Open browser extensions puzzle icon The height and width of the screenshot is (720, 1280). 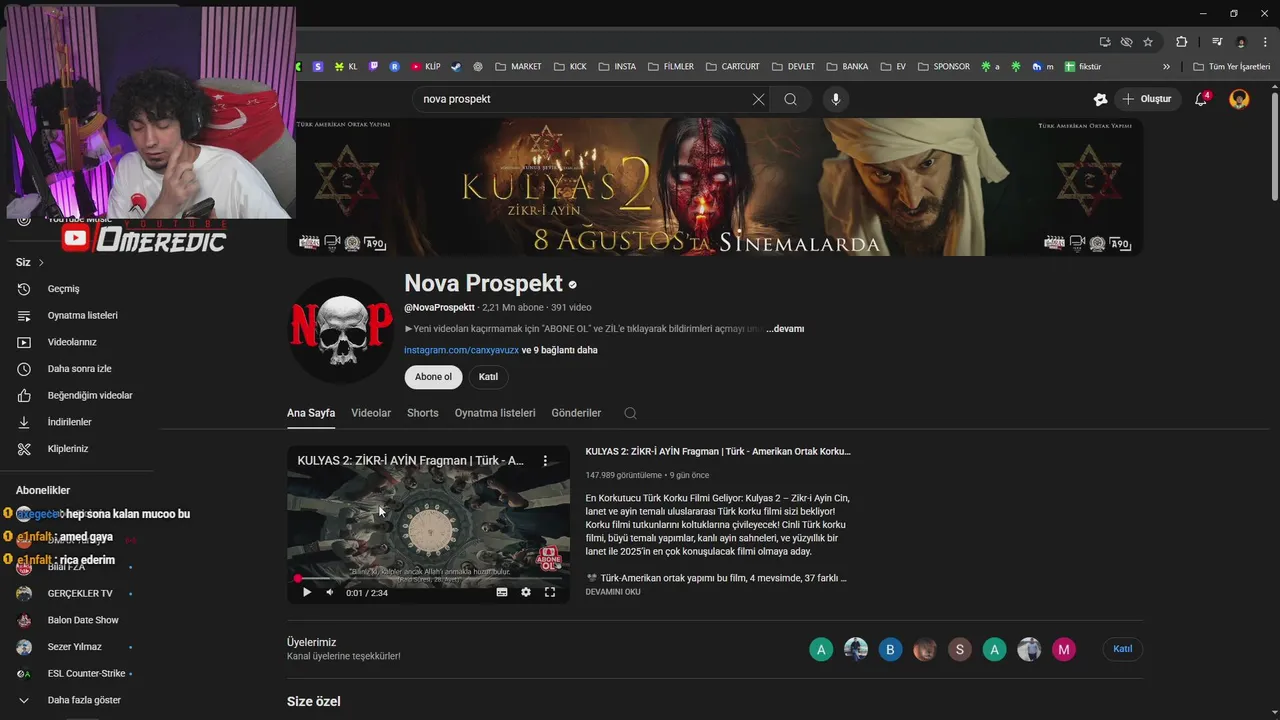(1182, 42)
